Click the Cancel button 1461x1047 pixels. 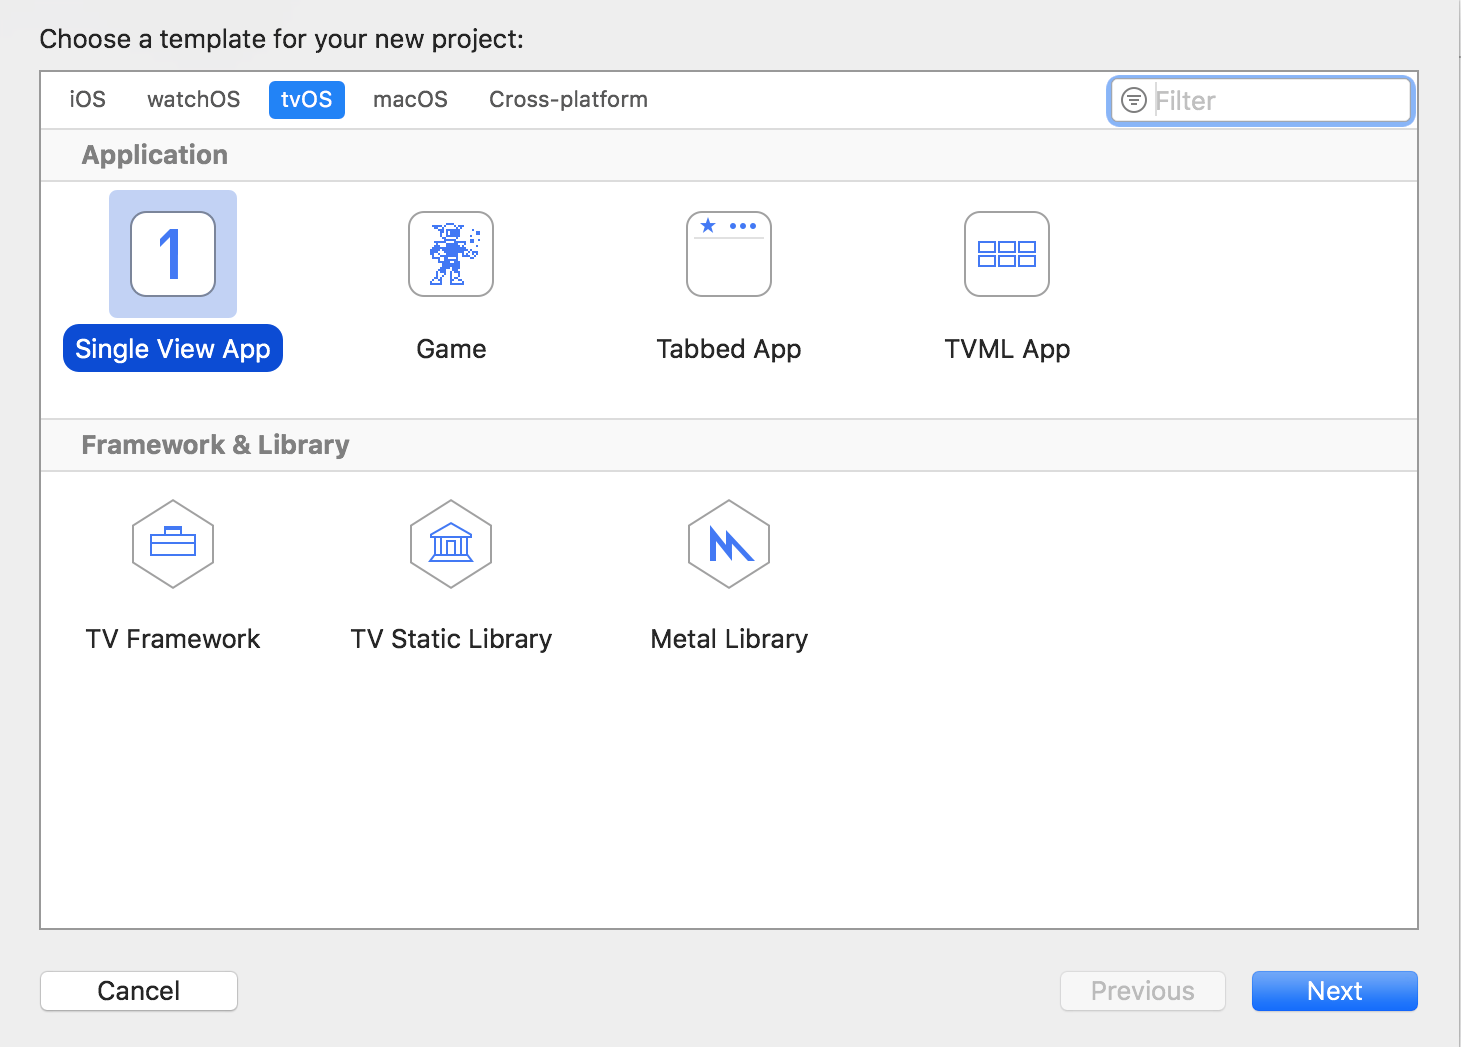pos(139,991)
